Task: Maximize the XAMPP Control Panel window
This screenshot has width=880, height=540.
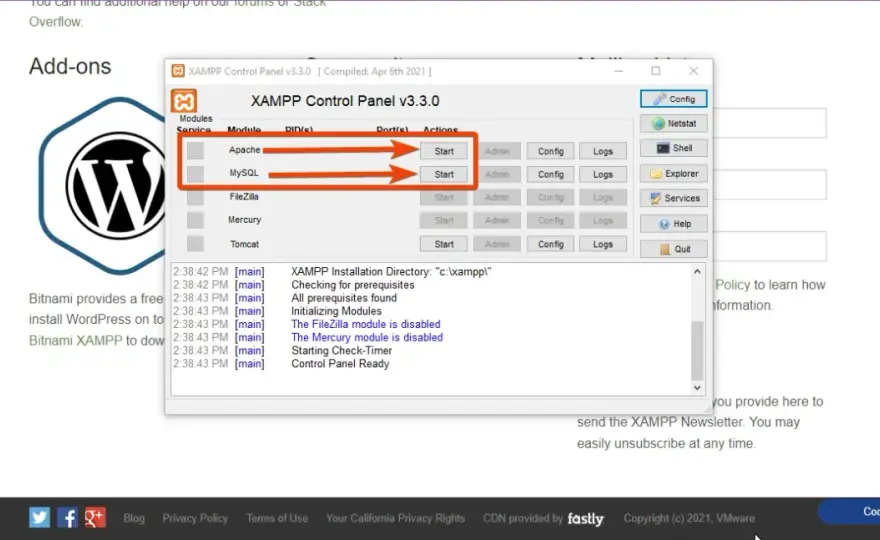Action: pyautogui.click(x=656, y=71)
